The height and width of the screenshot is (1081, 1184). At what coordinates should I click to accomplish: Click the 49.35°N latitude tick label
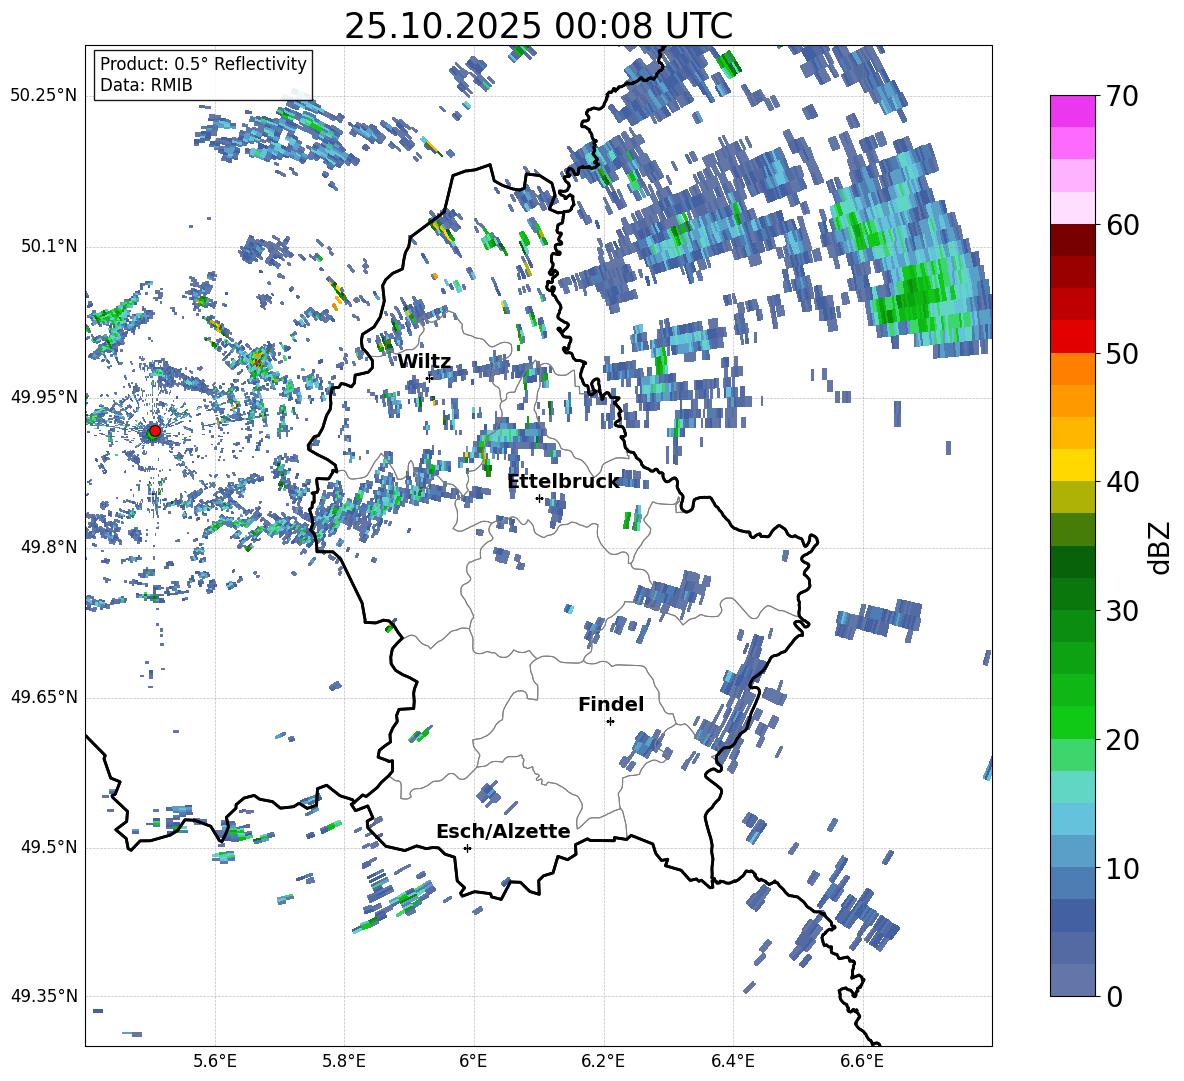(x=44, y=996)
